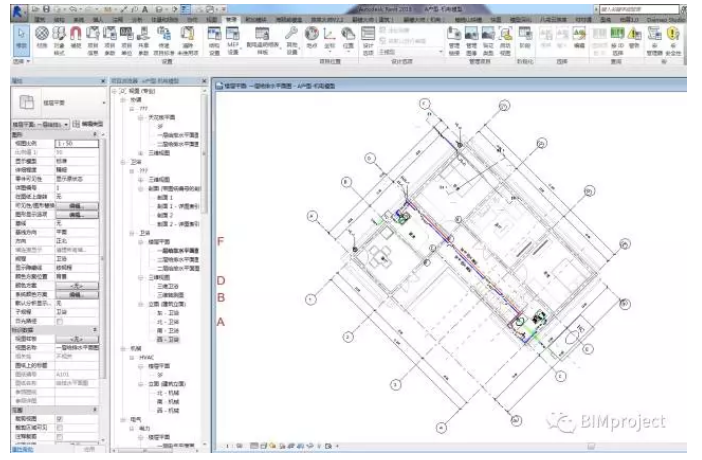Open Starting View tool
This screenshot has width=702, height=460.
tap(505, 40)
